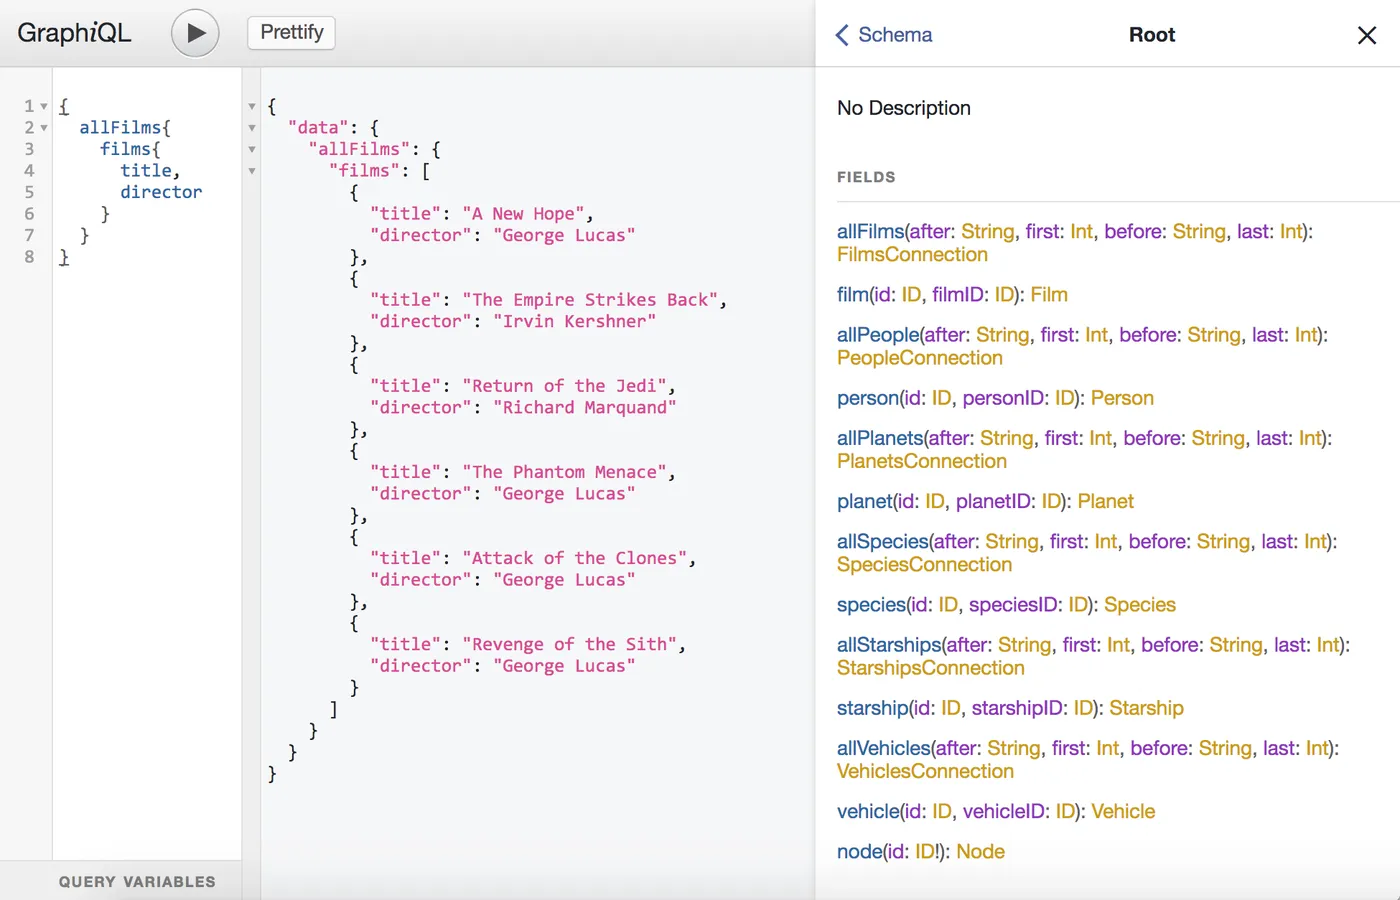The width and height of the screenshot is (1400, 900).
Task: Close the documentation explorer panel
Action: 1367,36
